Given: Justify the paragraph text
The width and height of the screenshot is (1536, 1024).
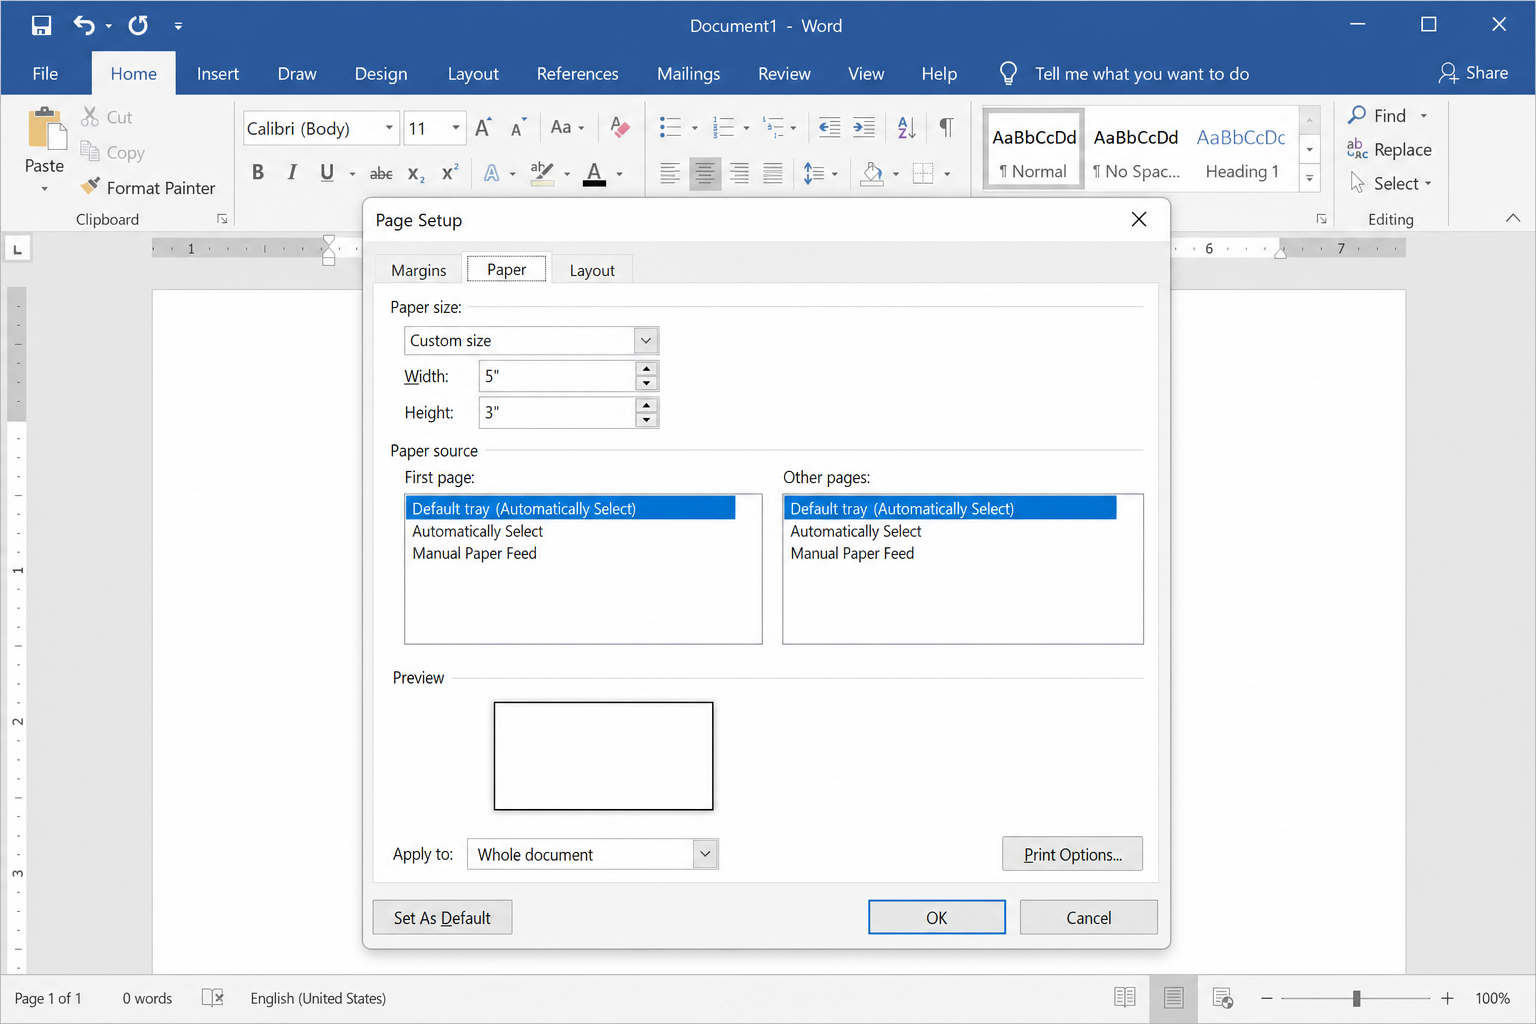Looking at the screenshot, I should tap(773, 173).
